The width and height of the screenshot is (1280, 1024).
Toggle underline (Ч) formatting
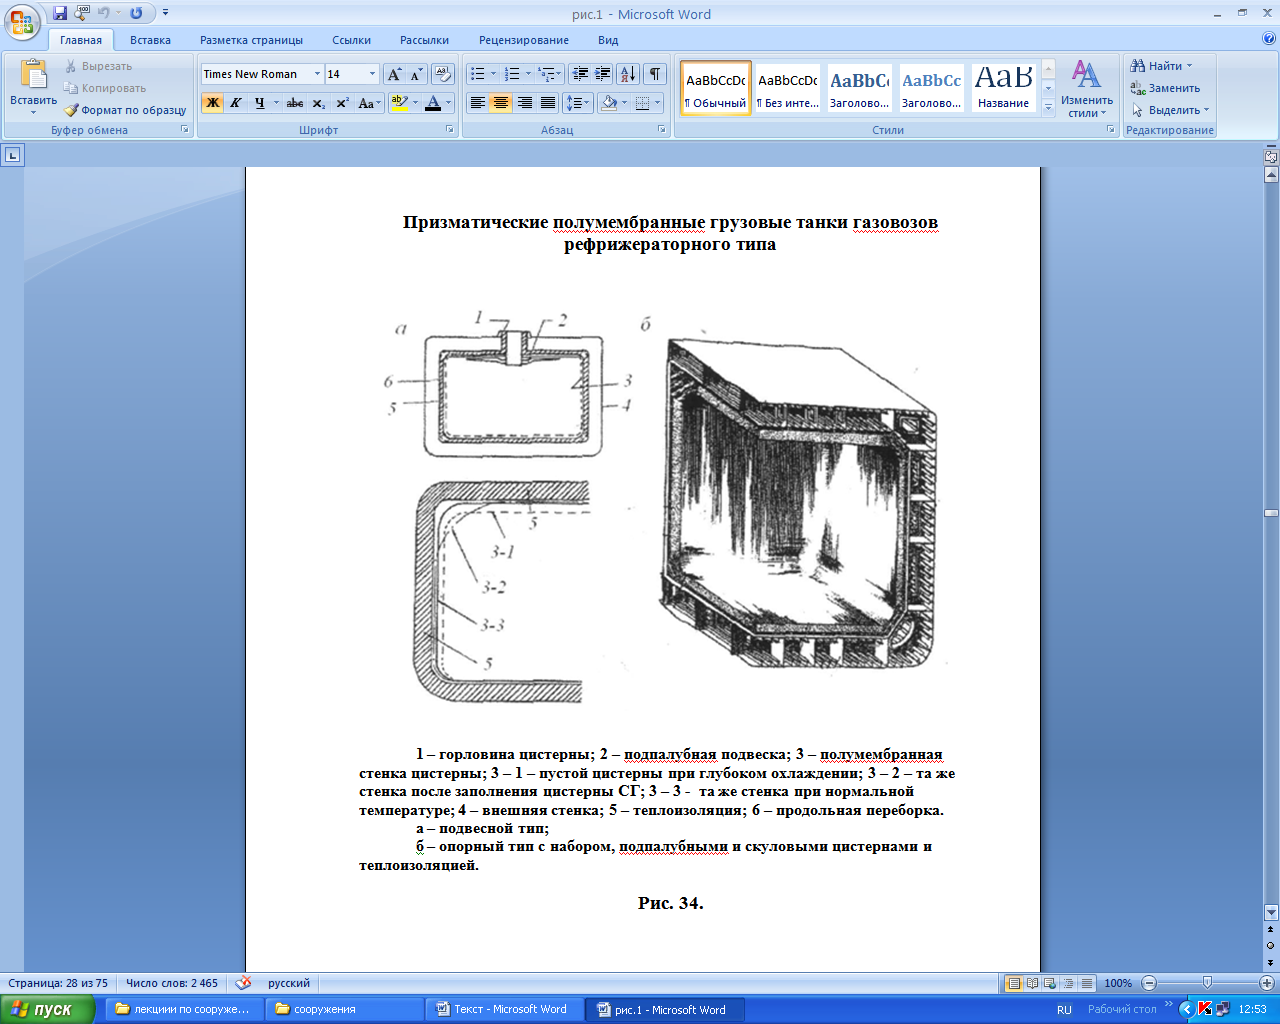click(x=260, y=103)
